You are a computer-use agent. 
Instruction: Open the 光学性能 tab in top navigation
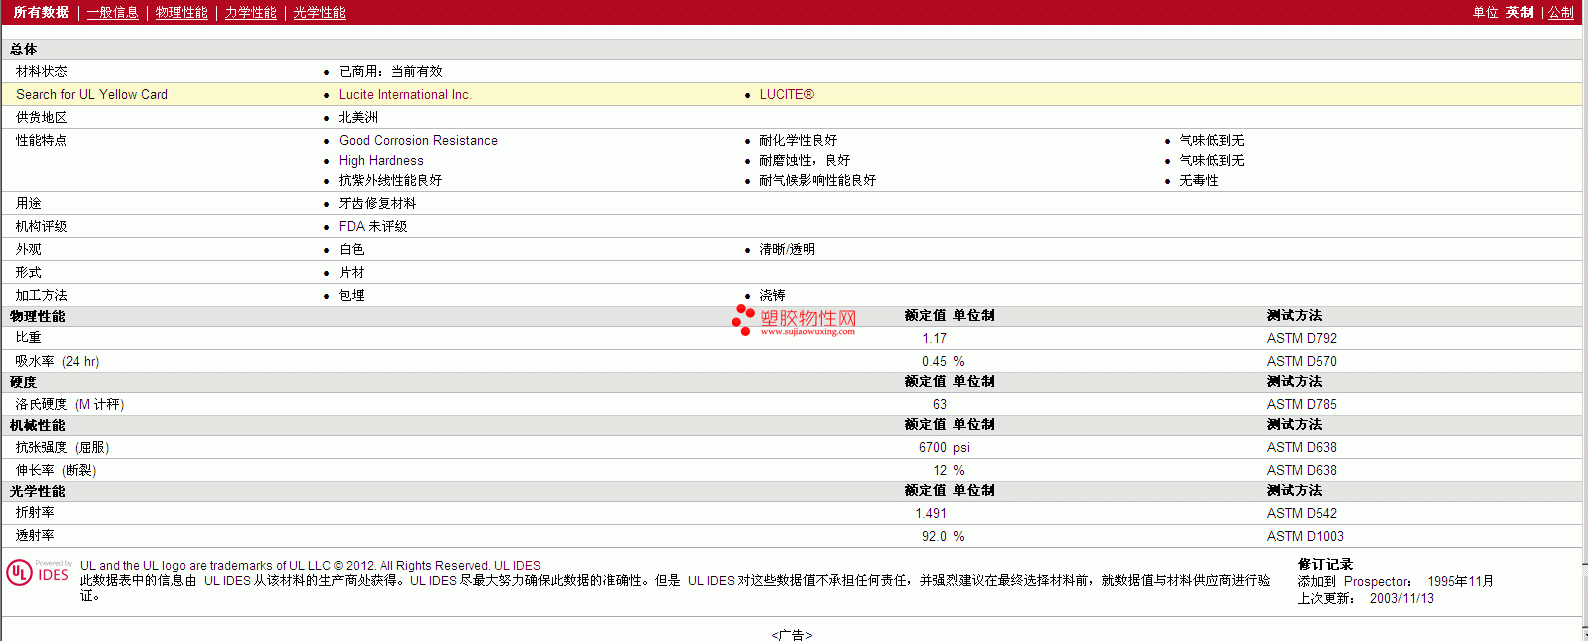tap(320, 13)
